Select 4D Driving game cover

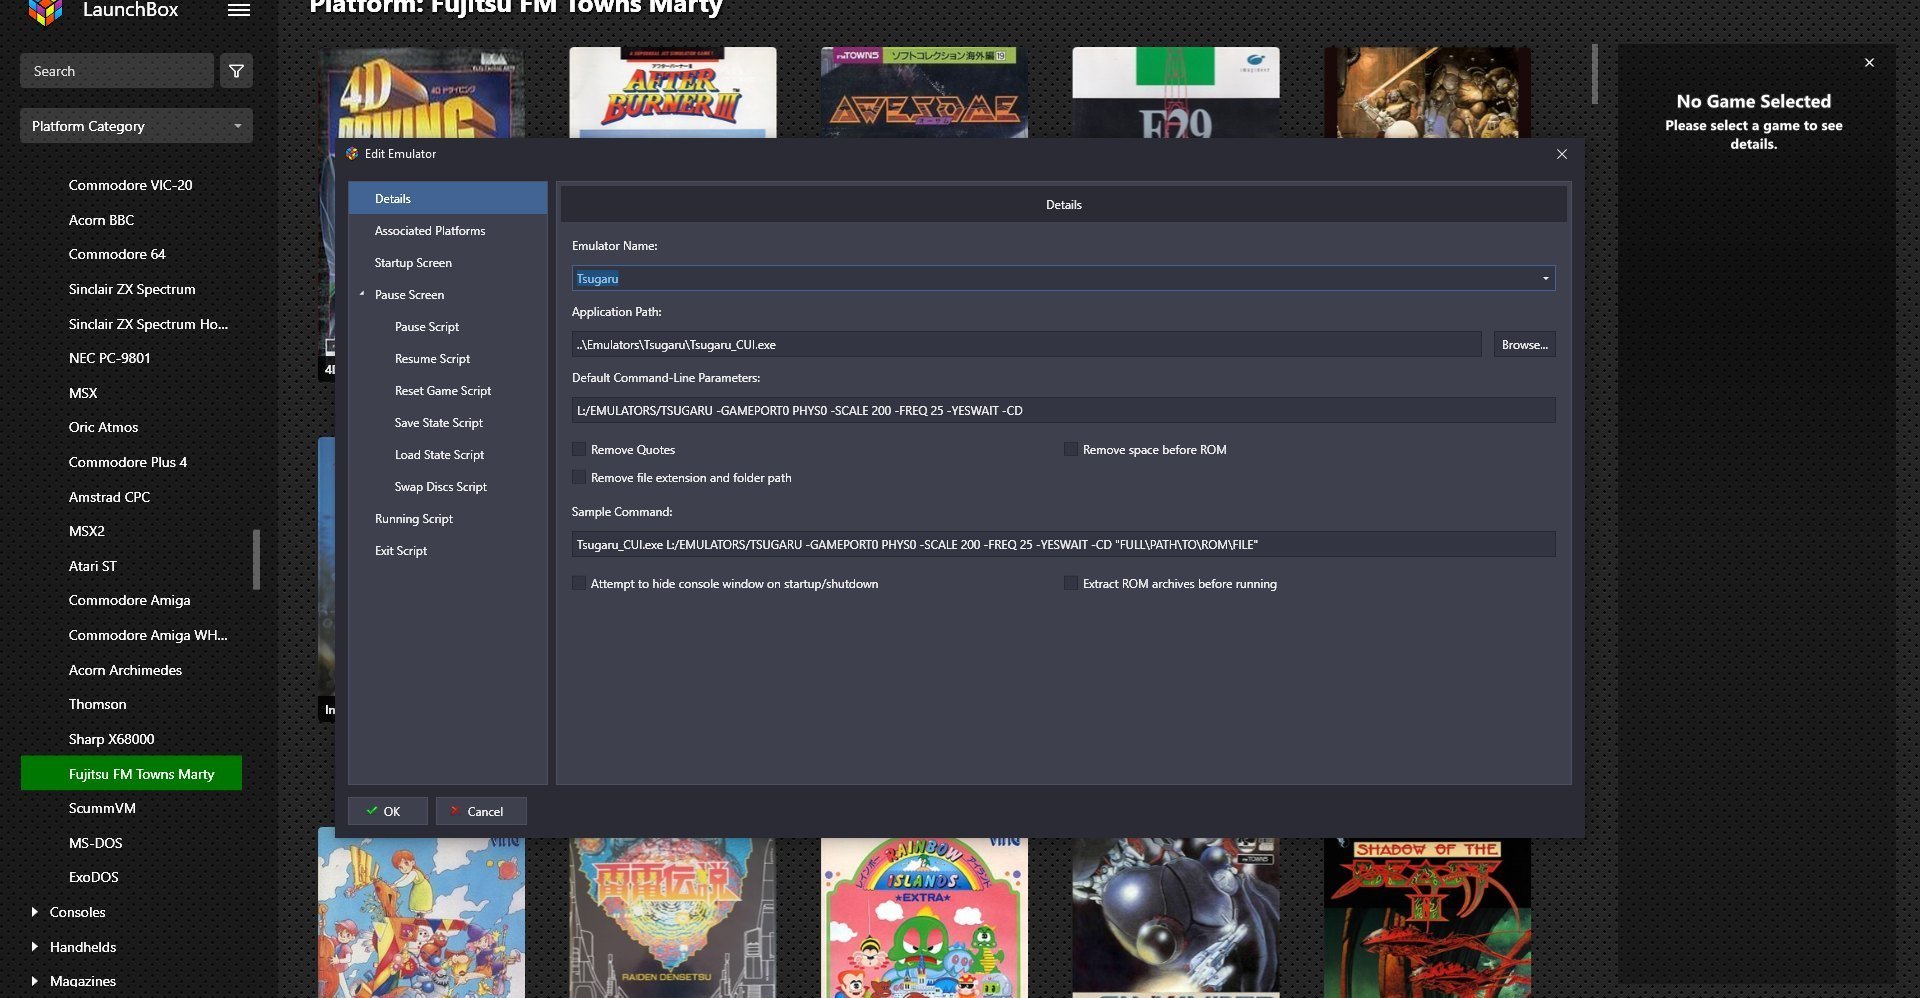(421, 92)
